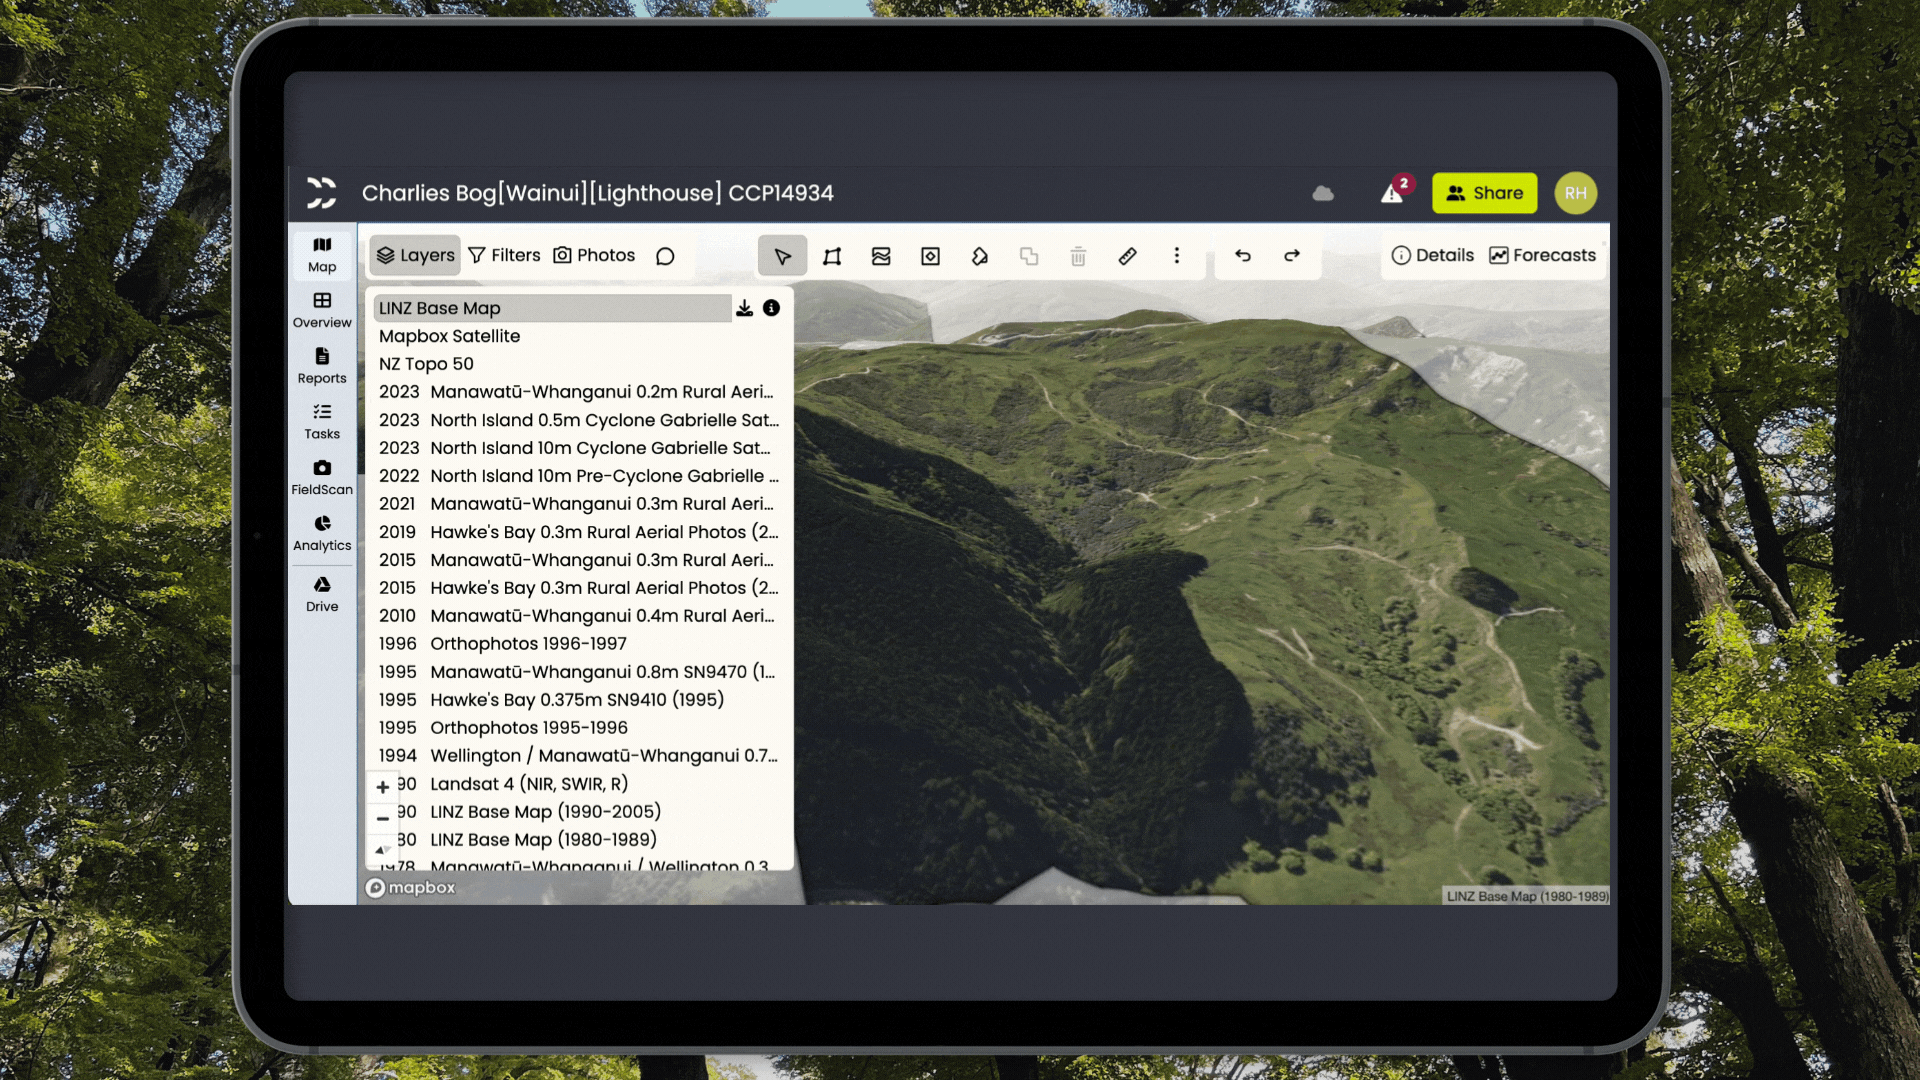The height and width of the screenshot is (1080, 1920).
Task: Select the ruler measure tool
Action: (1127, 256)
